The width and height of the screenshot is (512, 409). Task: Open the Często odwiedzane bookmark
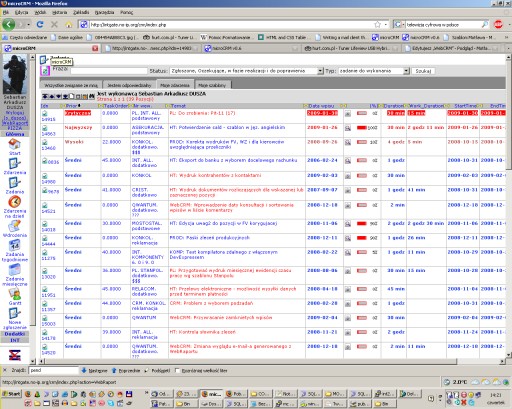tap(25, 37)
